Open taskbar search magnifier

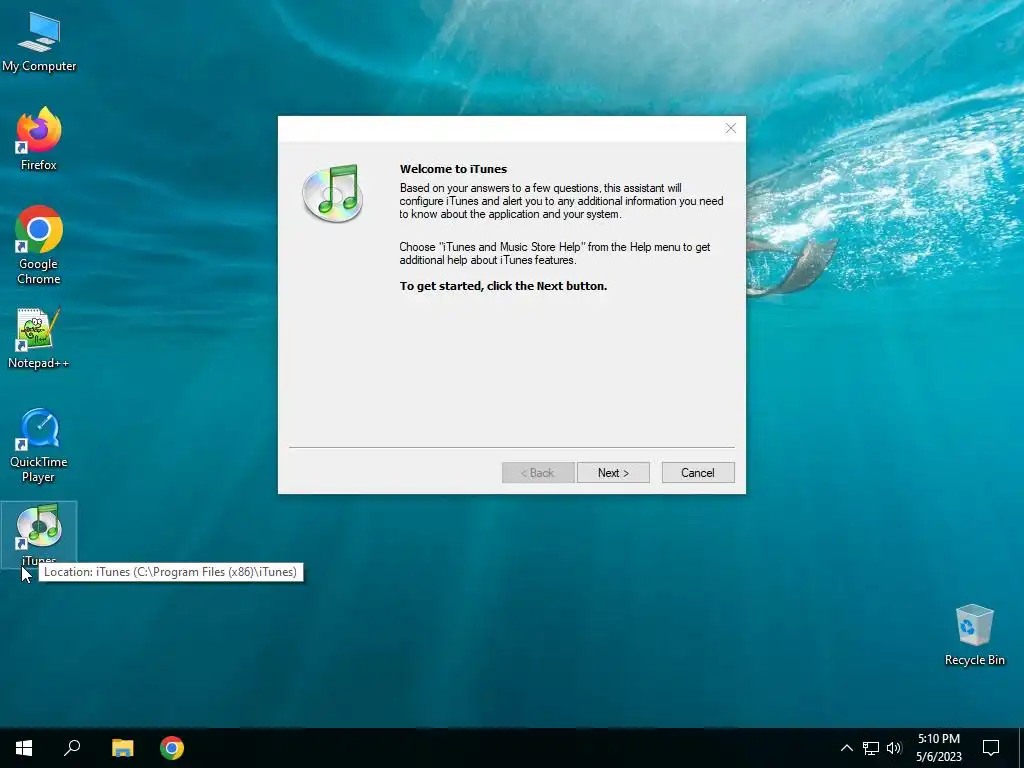tap(72, 748)
